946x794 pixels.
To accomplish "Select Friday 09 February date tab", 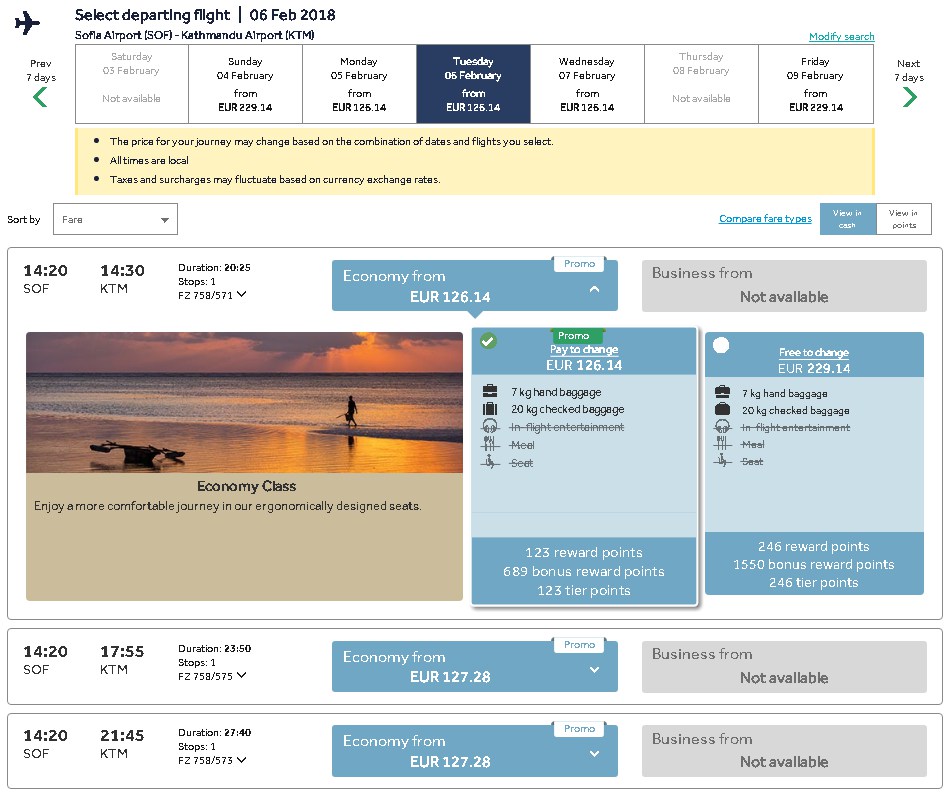I will click(x=816, y=84).
